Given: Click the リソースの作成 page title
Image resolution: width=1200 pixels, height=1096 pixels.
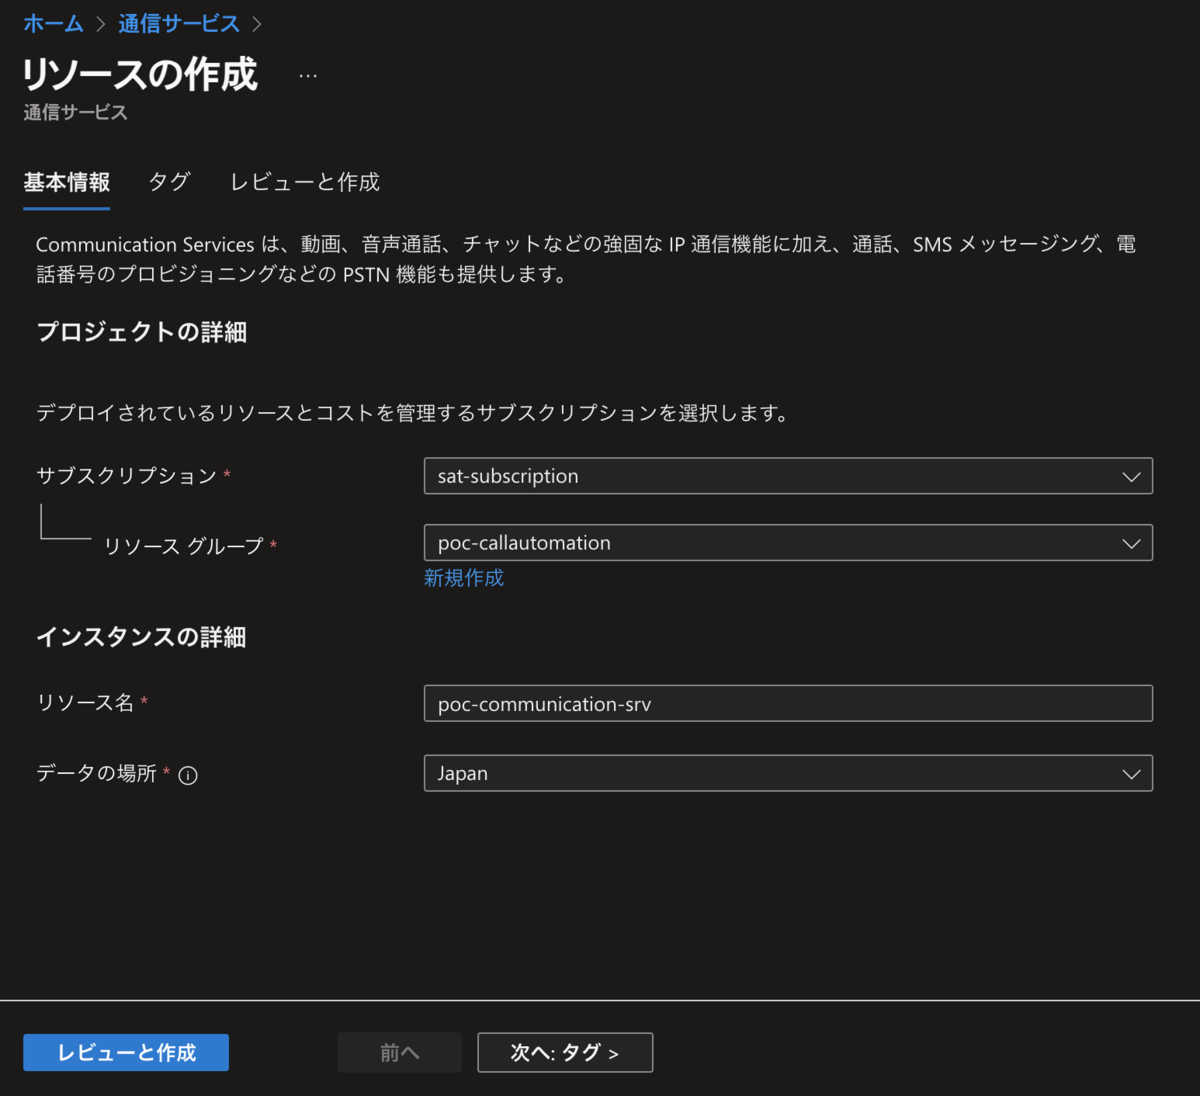Looking at the screenshot, I should tap(140, 75).
